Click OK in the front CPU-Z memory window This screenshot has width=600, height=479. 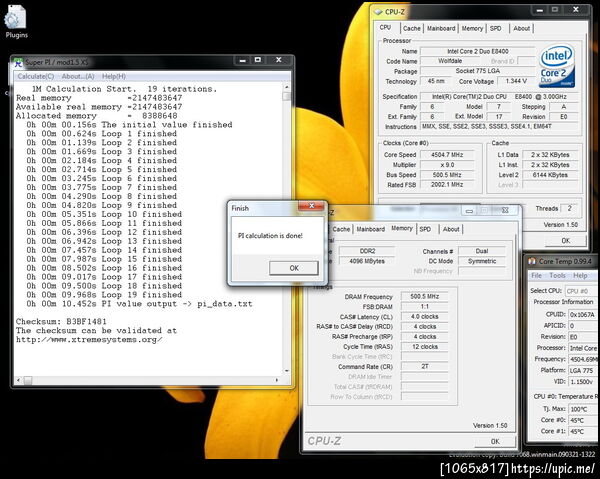pyautogui.click(x=495, y=441)
